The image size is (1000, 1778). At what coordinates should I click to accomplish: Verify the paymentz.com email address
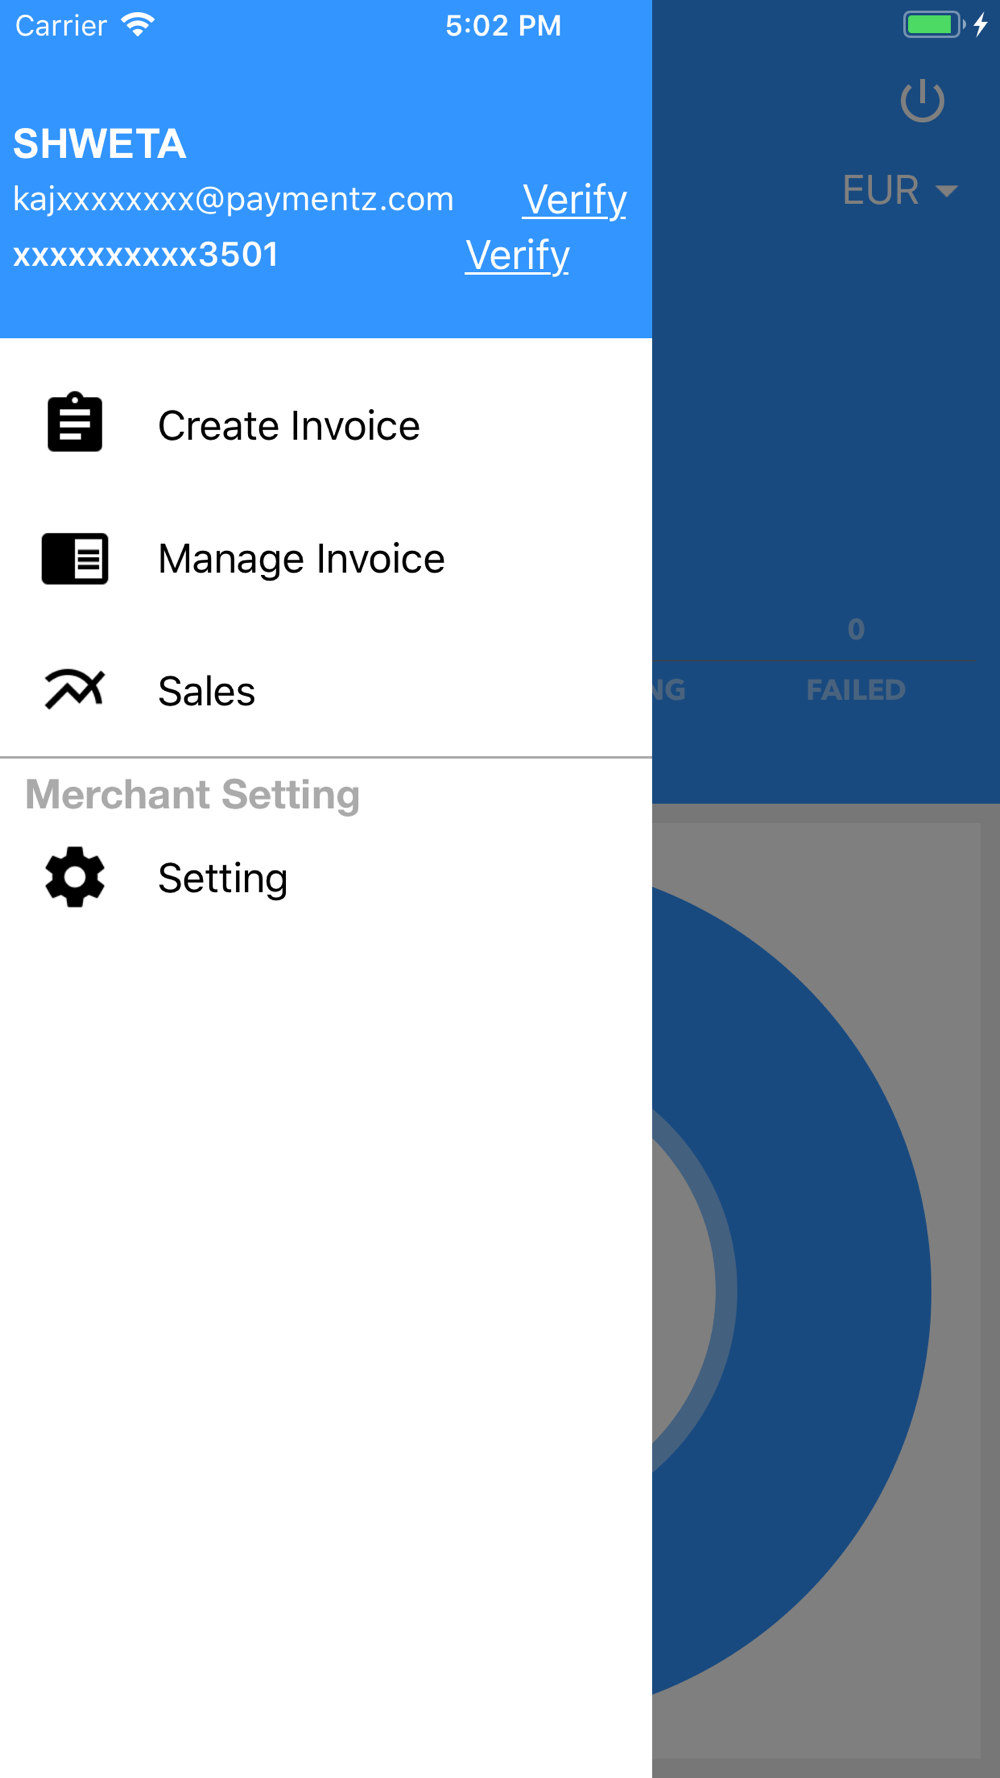tap(574, 199)
